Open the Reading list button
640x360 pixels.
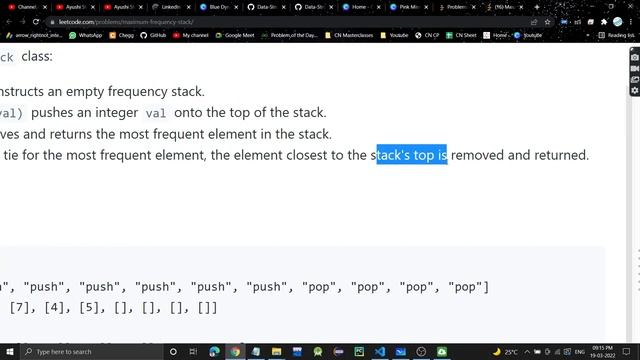click(x=617, y=35)
